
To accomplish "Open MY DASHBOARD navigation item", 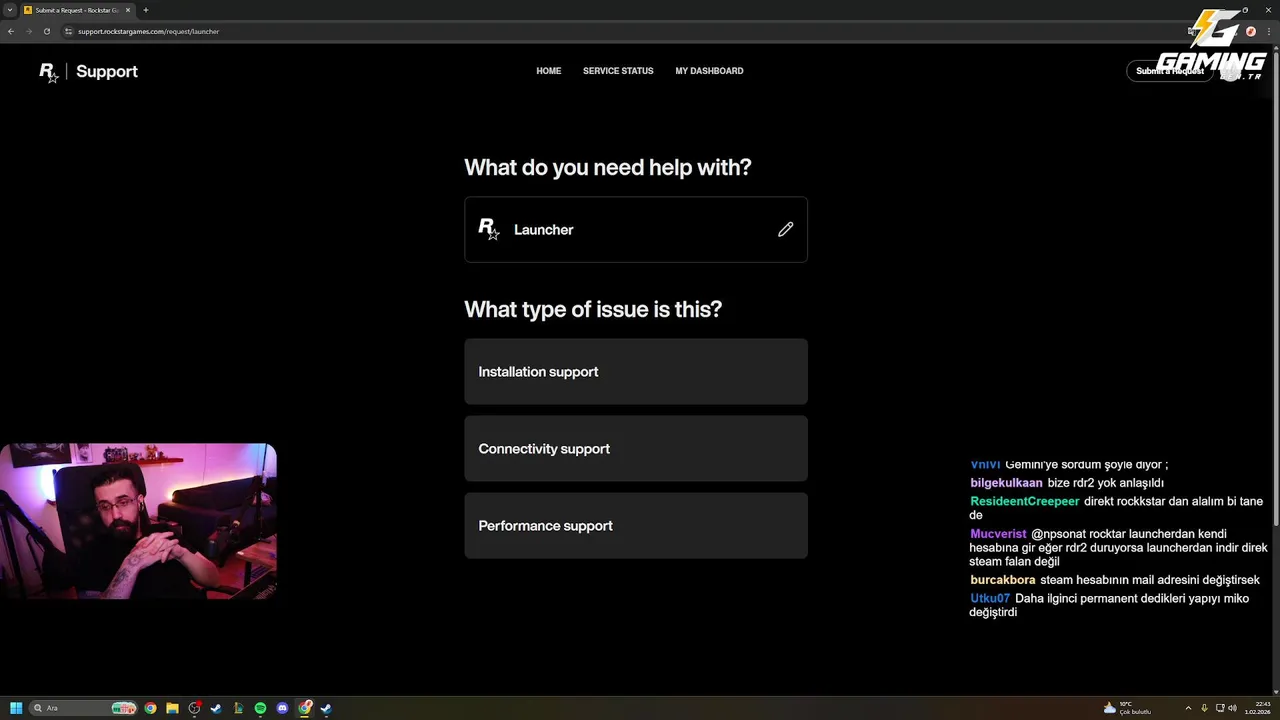I will (709, 71).
